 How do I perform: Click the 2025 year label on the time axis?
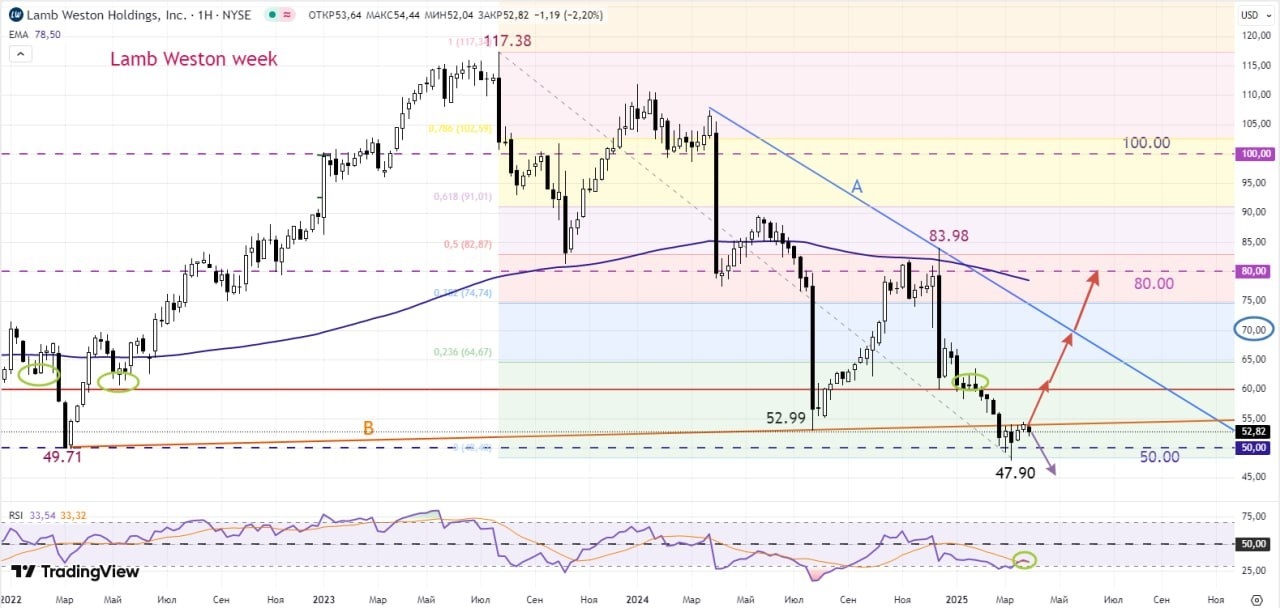(956, 598)
